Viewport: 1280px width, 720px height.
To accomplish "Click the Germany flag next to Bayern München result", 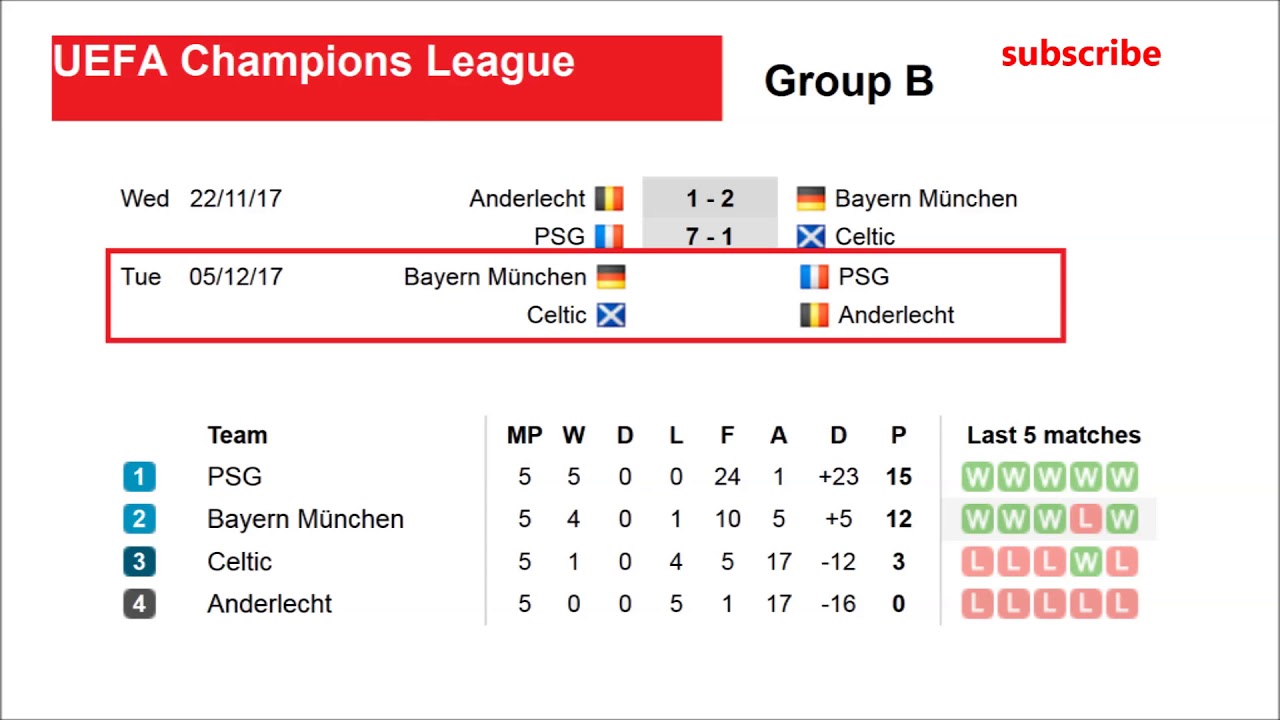I will point(811,198).
